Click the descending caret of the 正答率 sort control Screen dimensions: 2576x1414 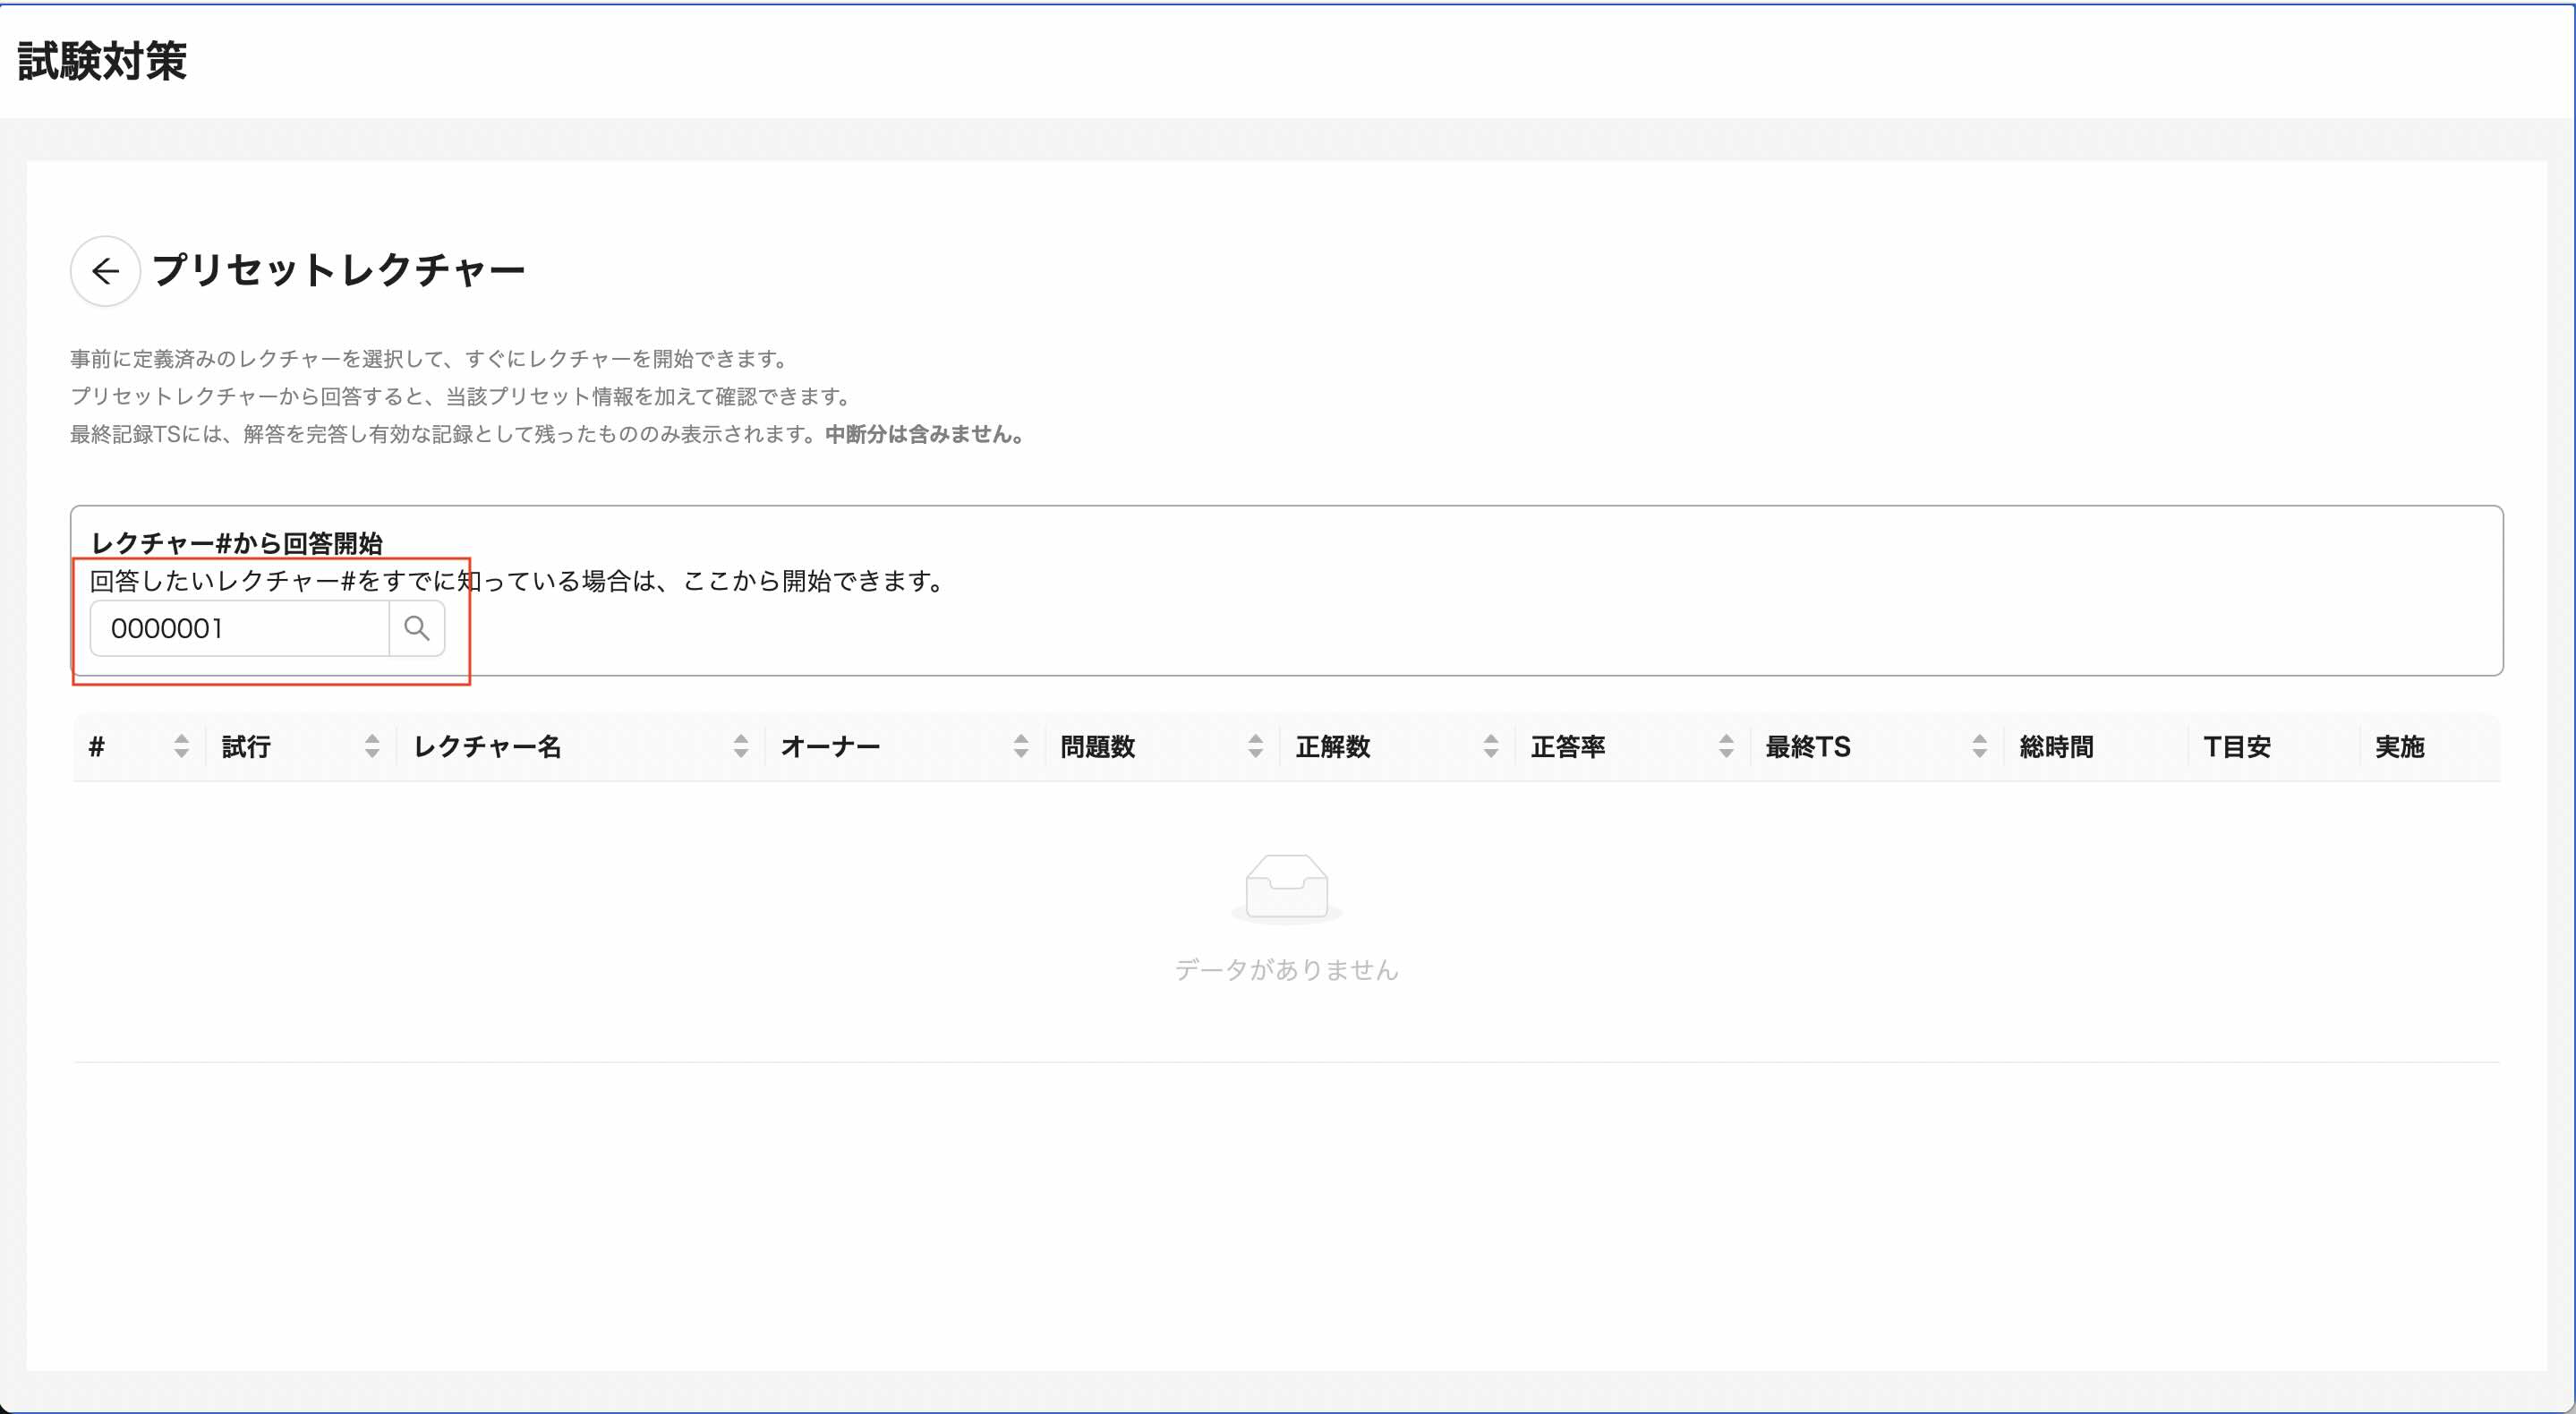pyautogui.click(x=1726, y=754)
